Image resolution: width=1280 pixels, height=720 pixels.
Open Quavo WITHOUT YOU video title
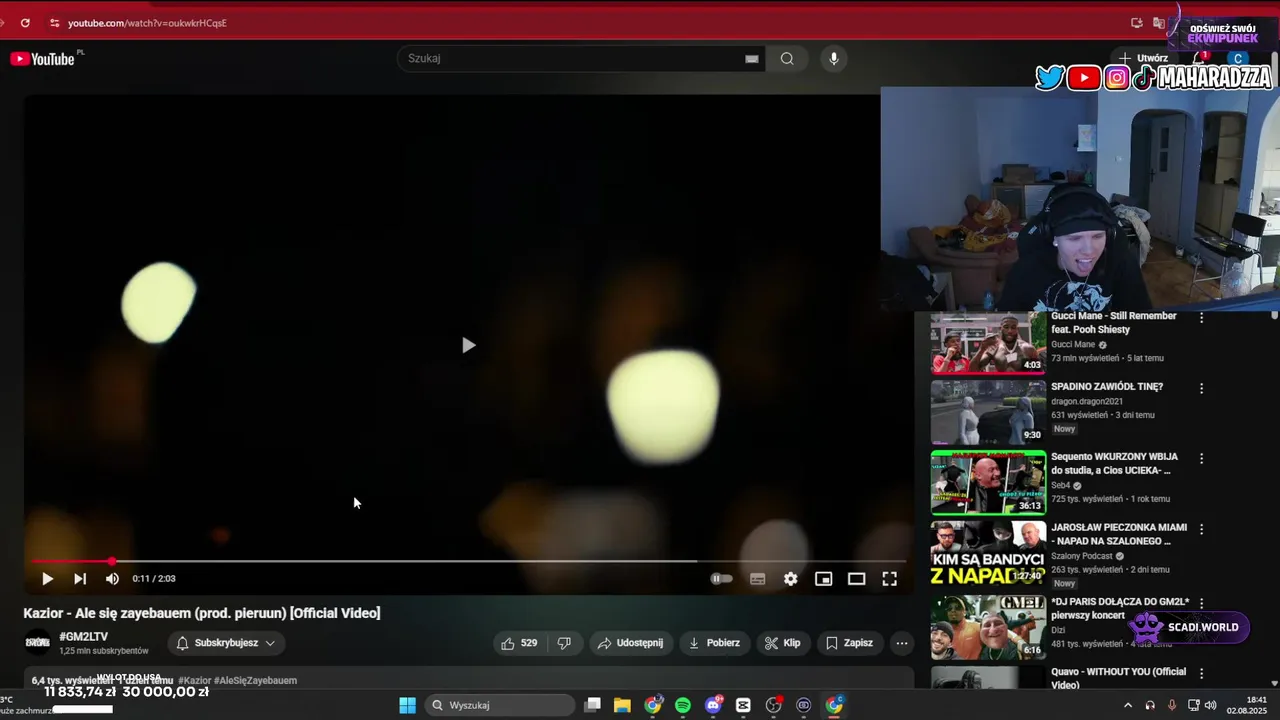pyautogui.click(x=1119, y=678)
